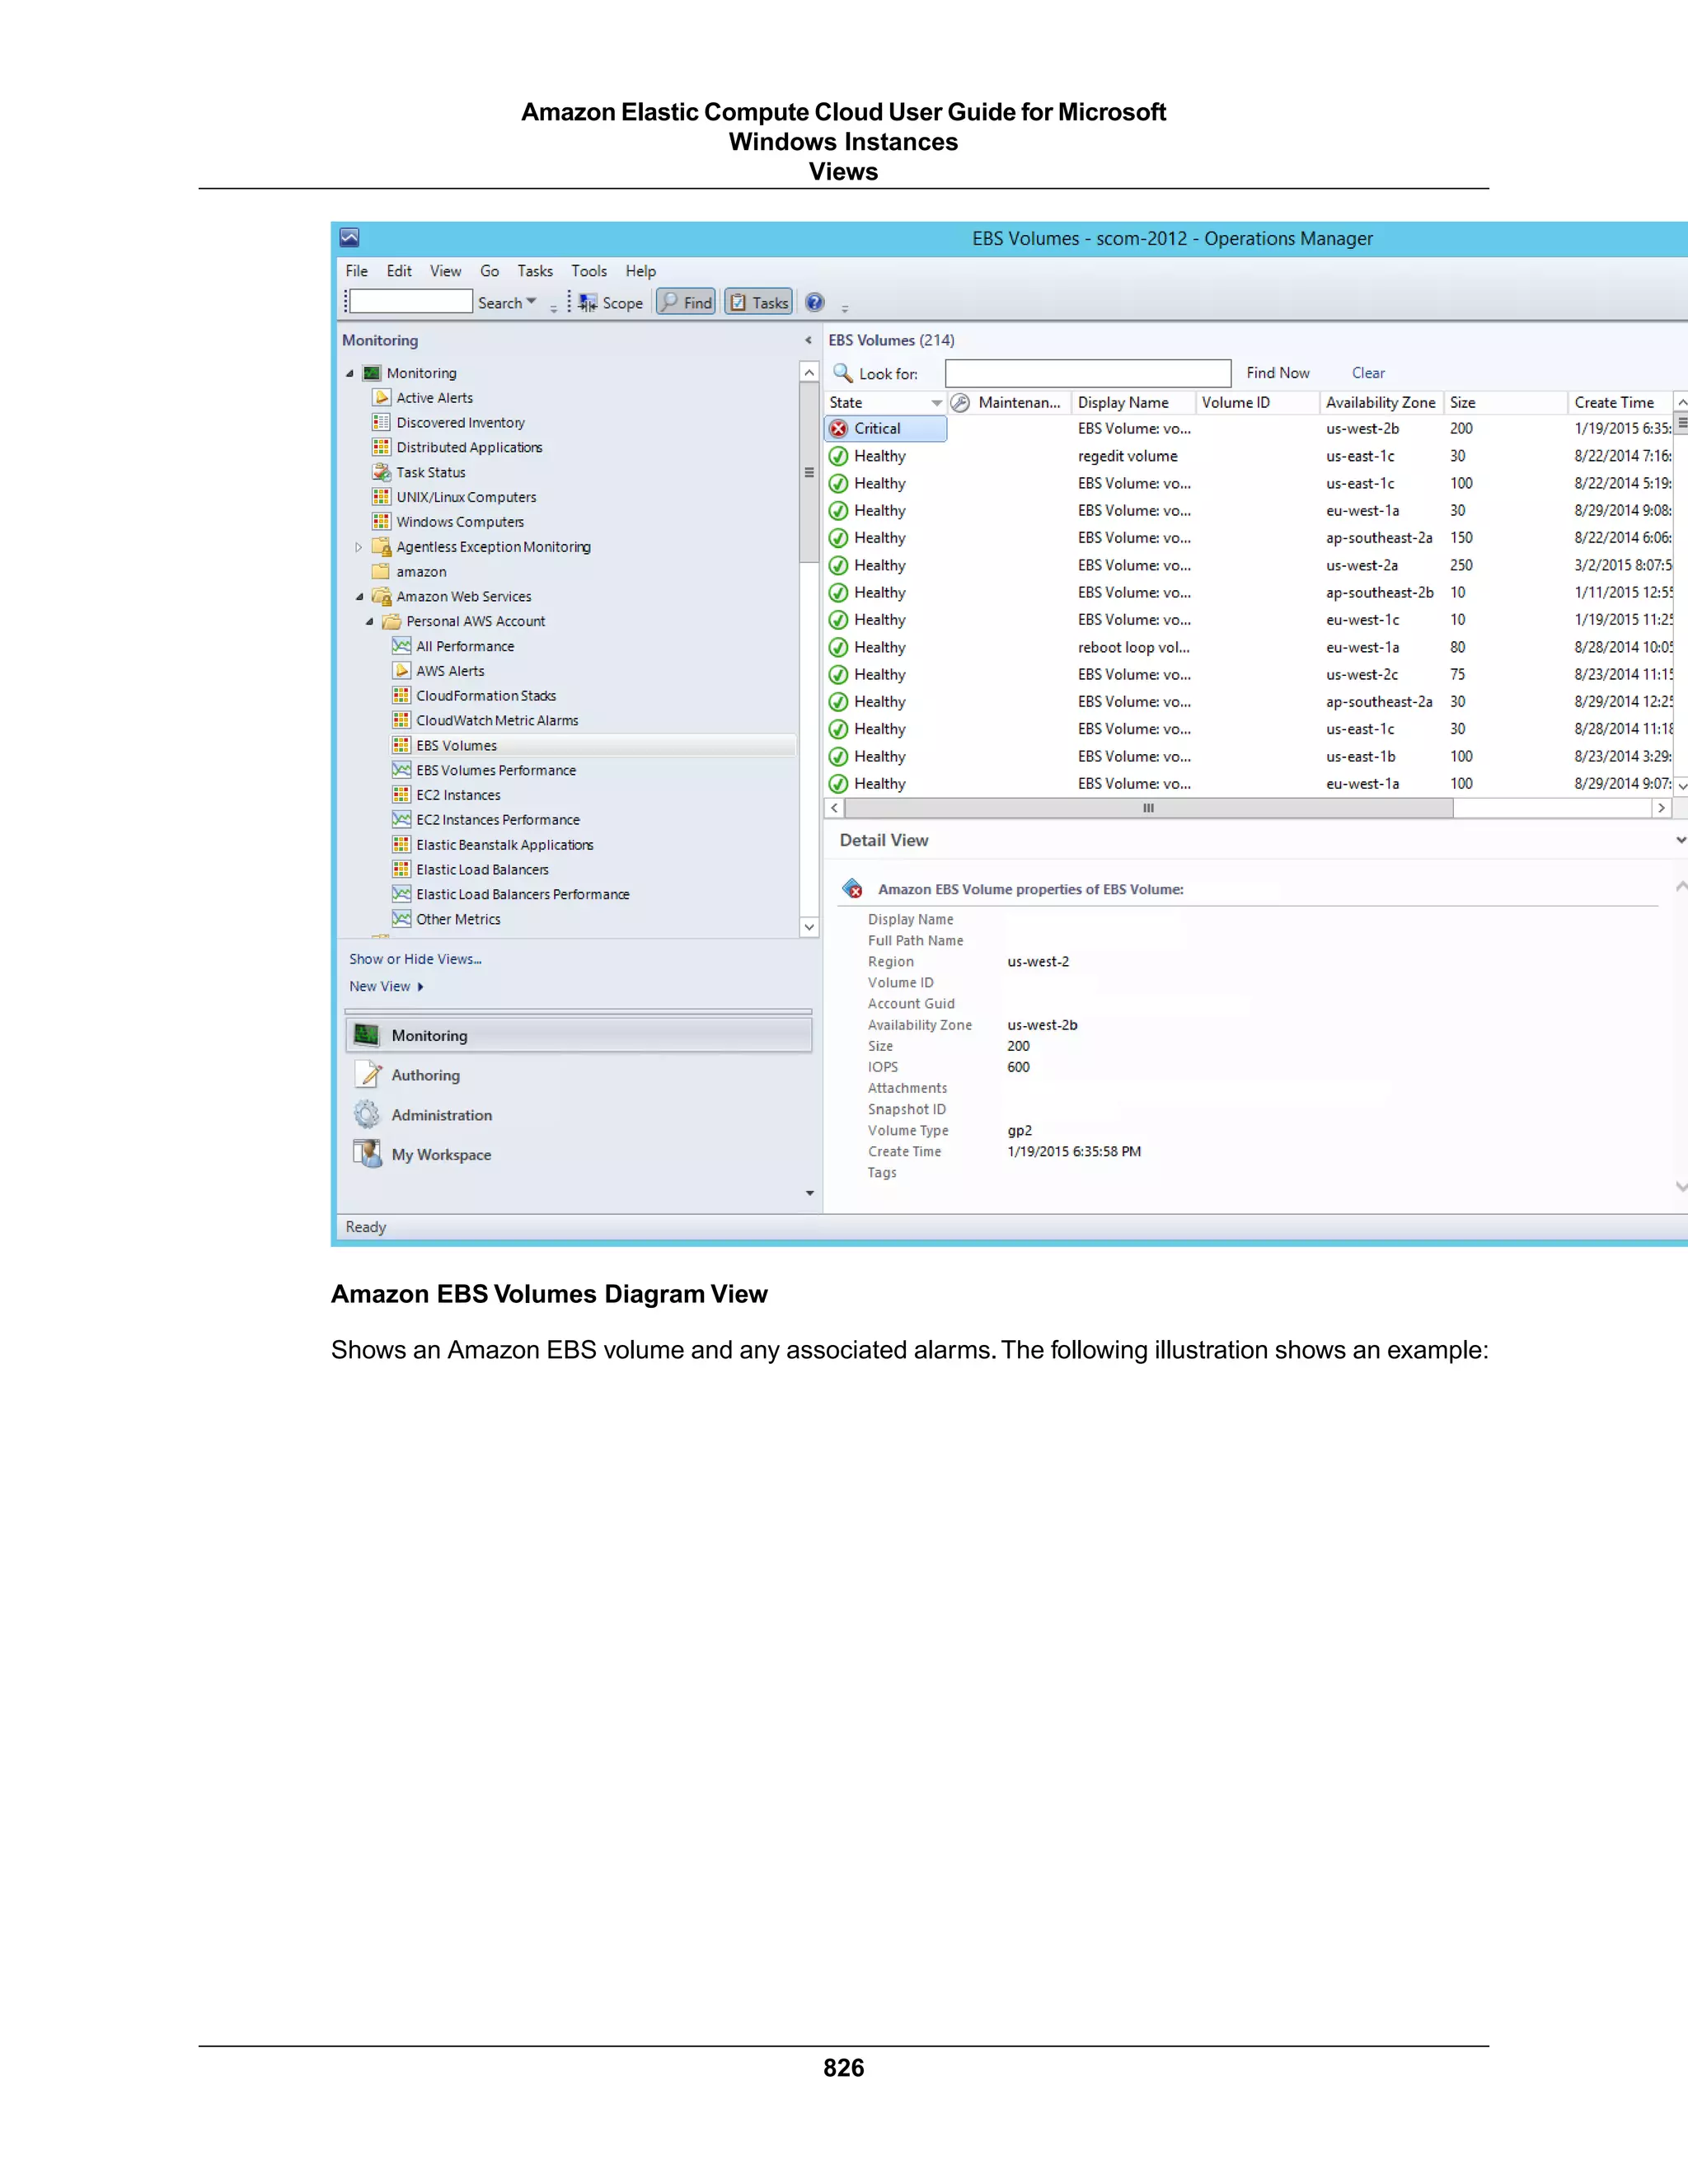Sort by Volume ID column header

point(1257,402)
